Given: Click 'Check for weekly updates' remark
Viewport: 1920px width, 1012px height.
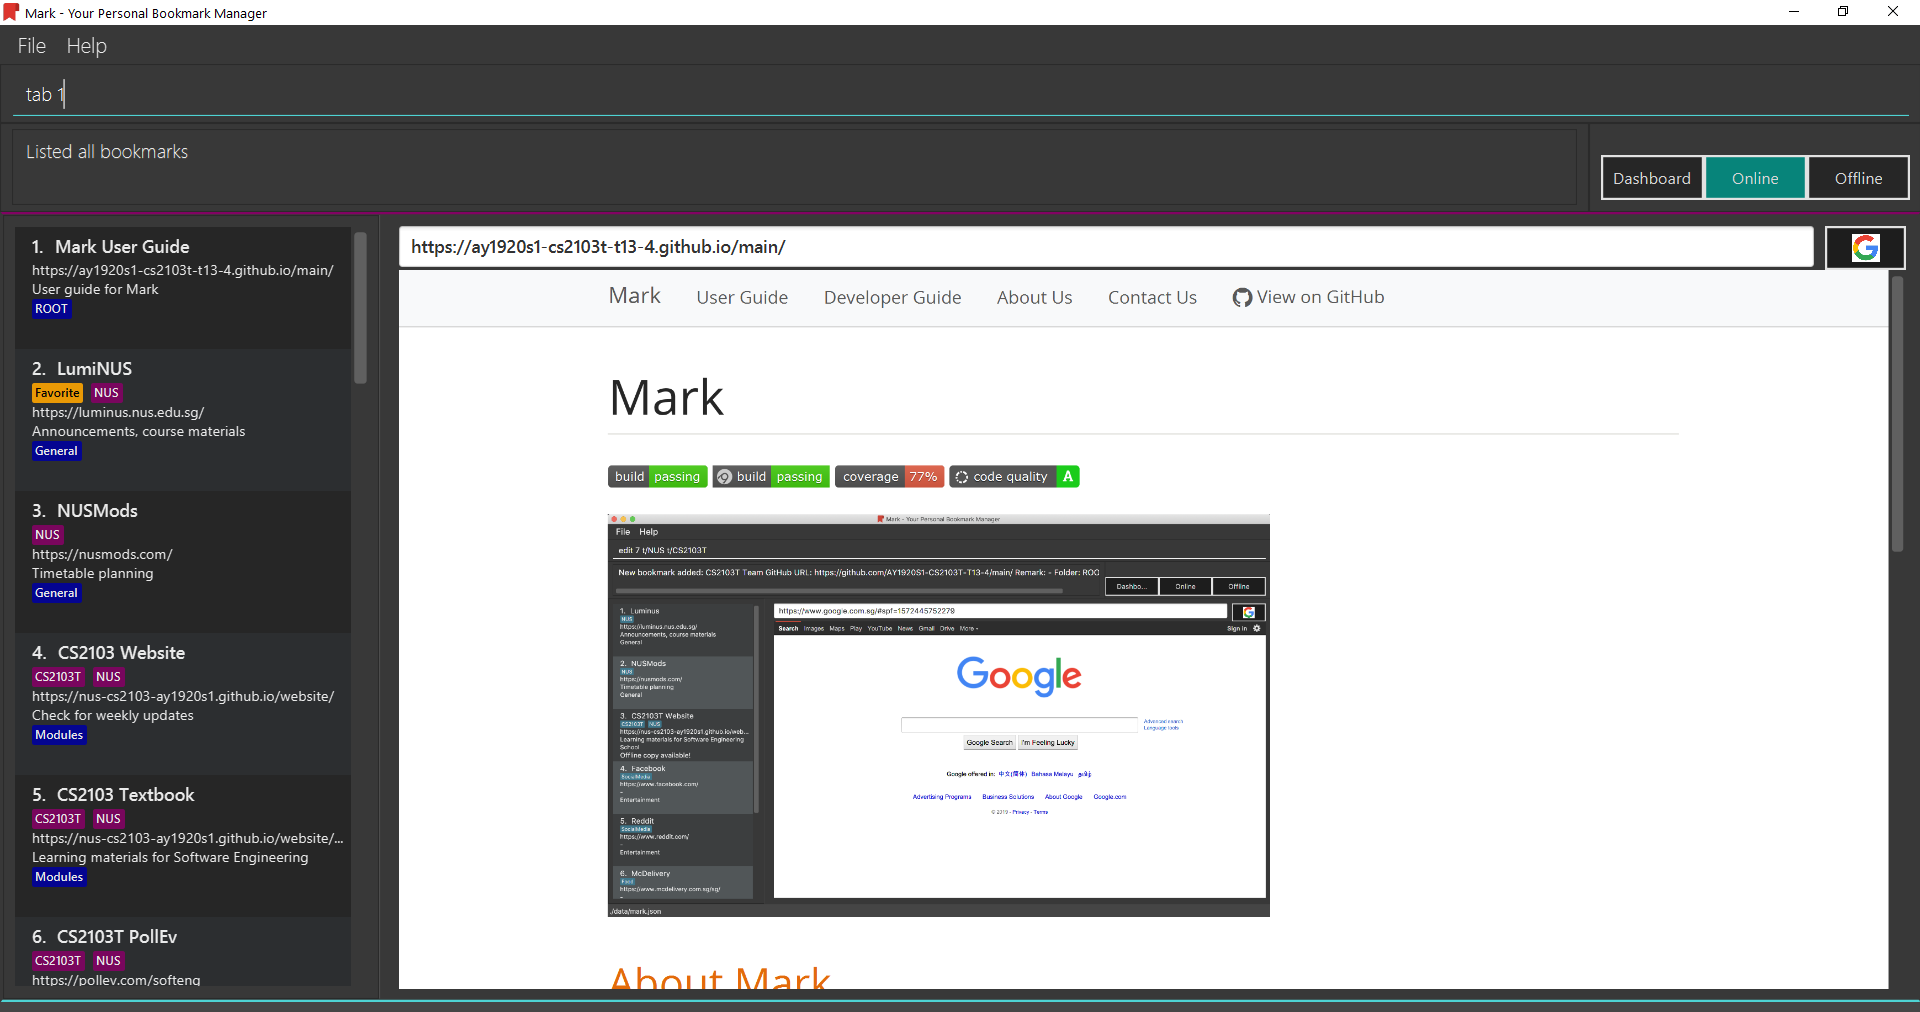Looking at the screenshot, I should click(x=113, y=716).
